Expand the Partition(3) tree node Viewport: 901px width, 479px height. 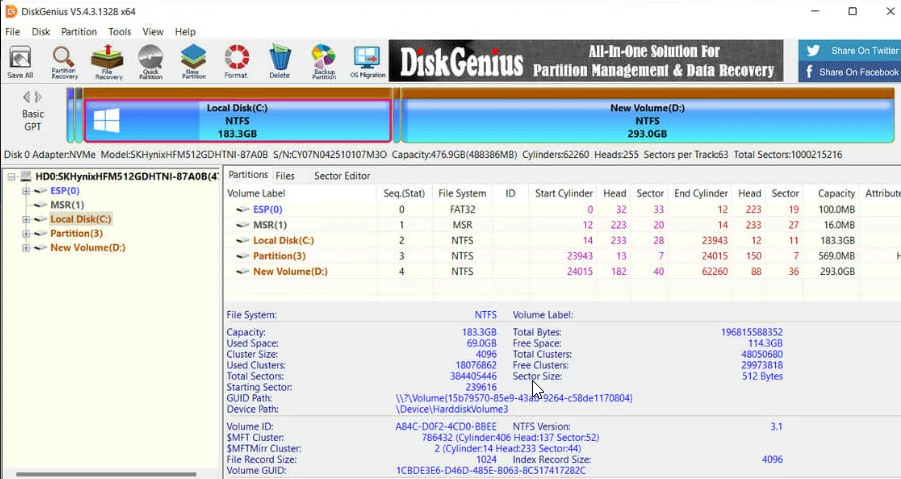click(26, 234)
